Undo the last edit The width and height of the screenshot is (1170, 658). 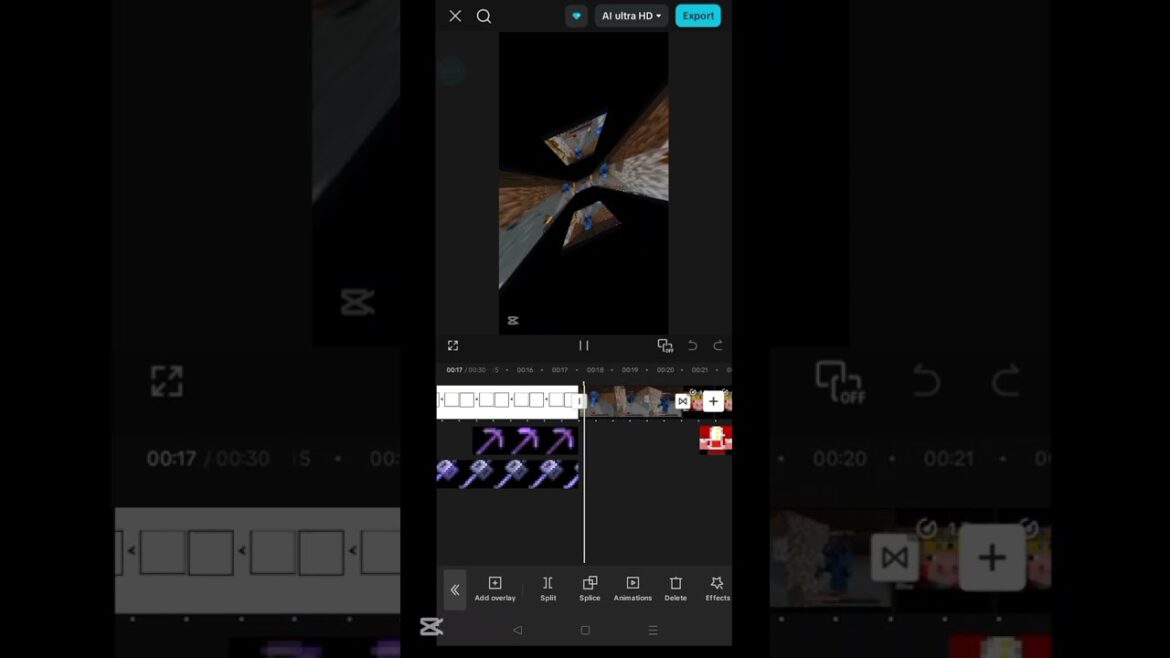click(692, 345)
